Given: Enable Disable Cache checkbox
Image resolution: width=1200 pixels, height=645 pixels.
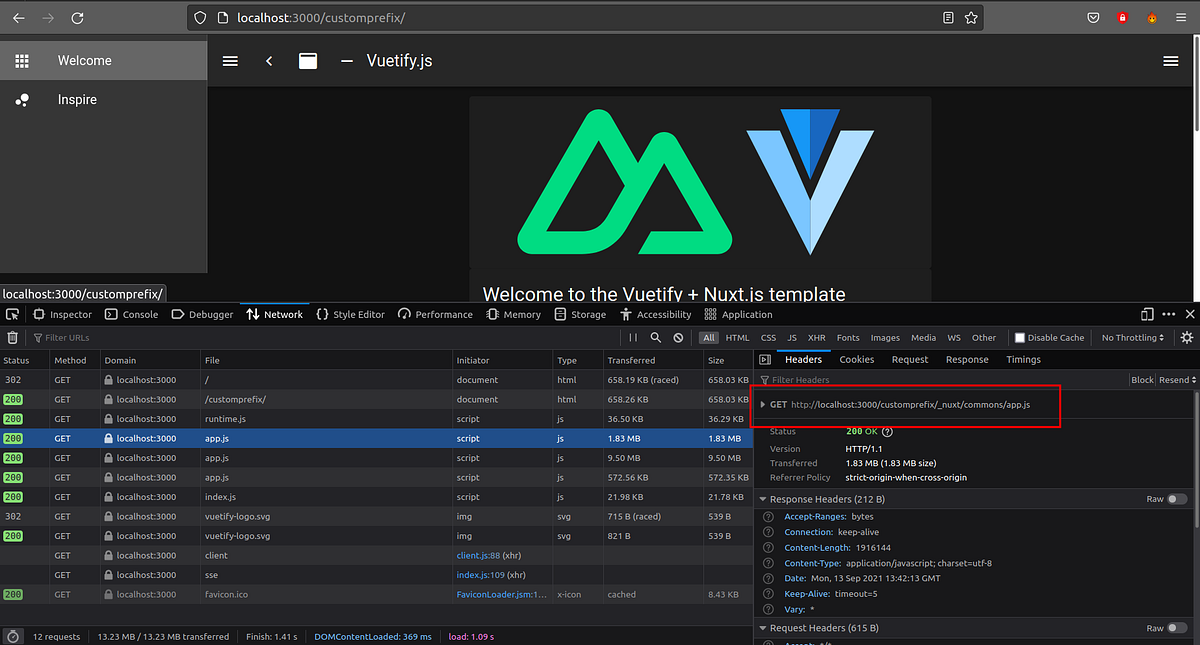Looking at the screenshot, I should pos(1019,338).
